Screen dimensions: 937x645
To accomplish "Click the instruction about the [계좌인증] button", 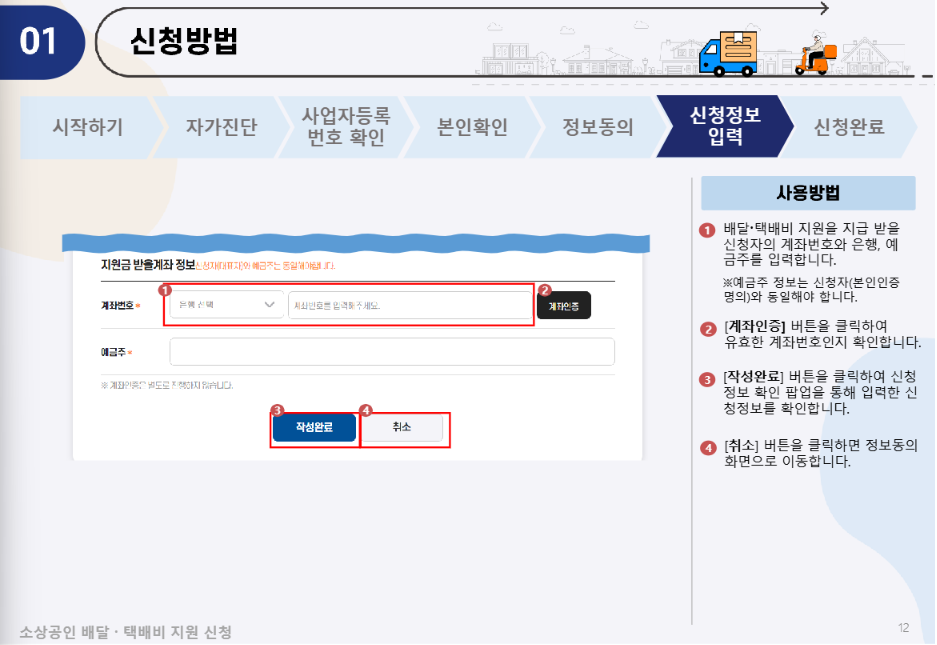I will [x=822, y=334].
